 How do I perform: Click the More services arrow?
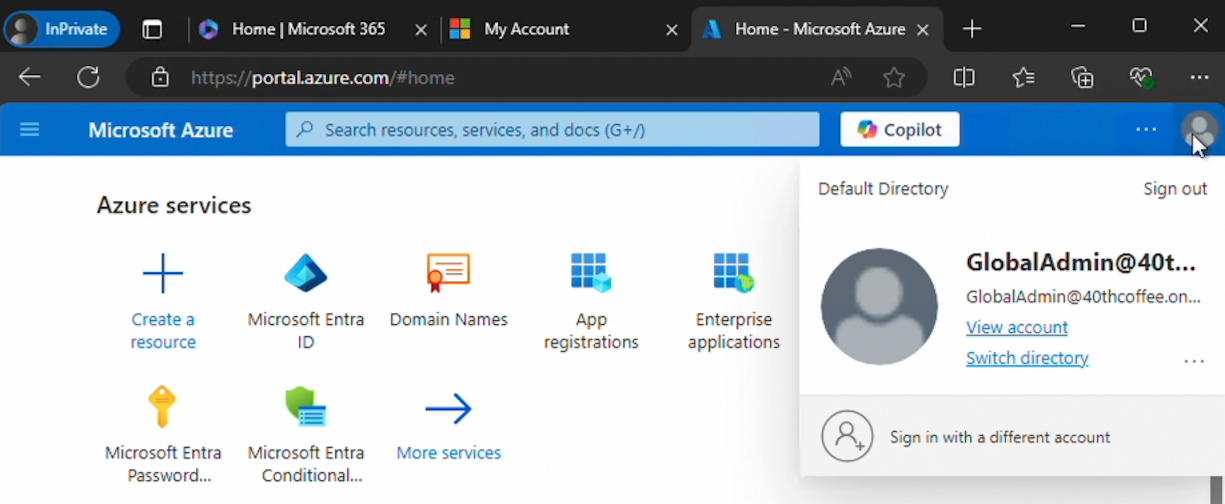(x=448, y=408)
